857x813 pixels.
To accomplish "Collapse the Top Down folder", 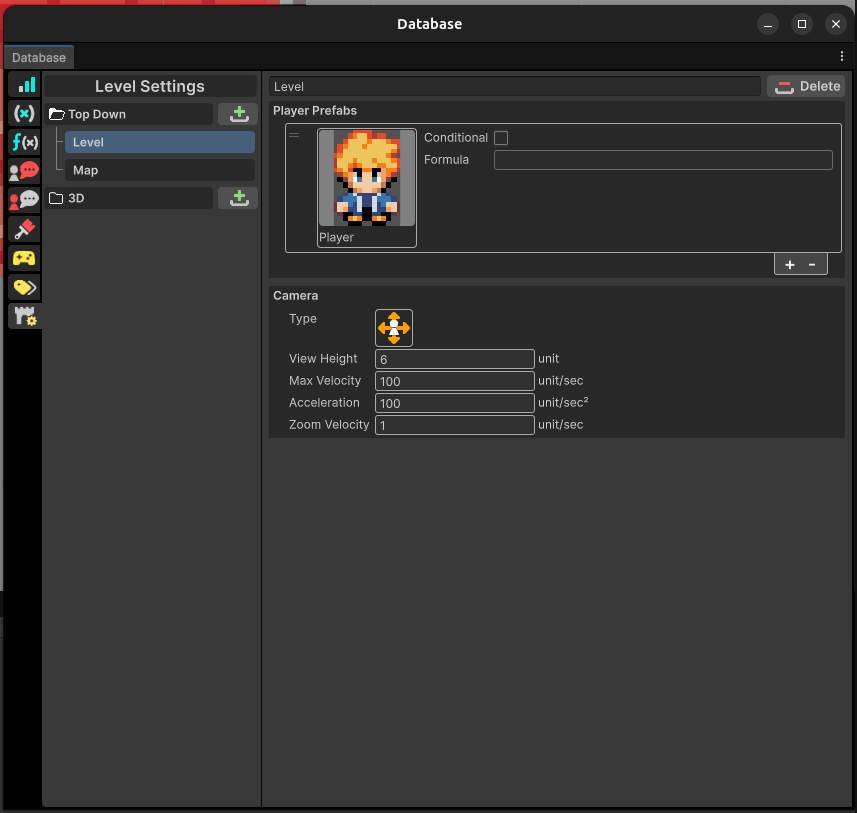I will point(57,114).
